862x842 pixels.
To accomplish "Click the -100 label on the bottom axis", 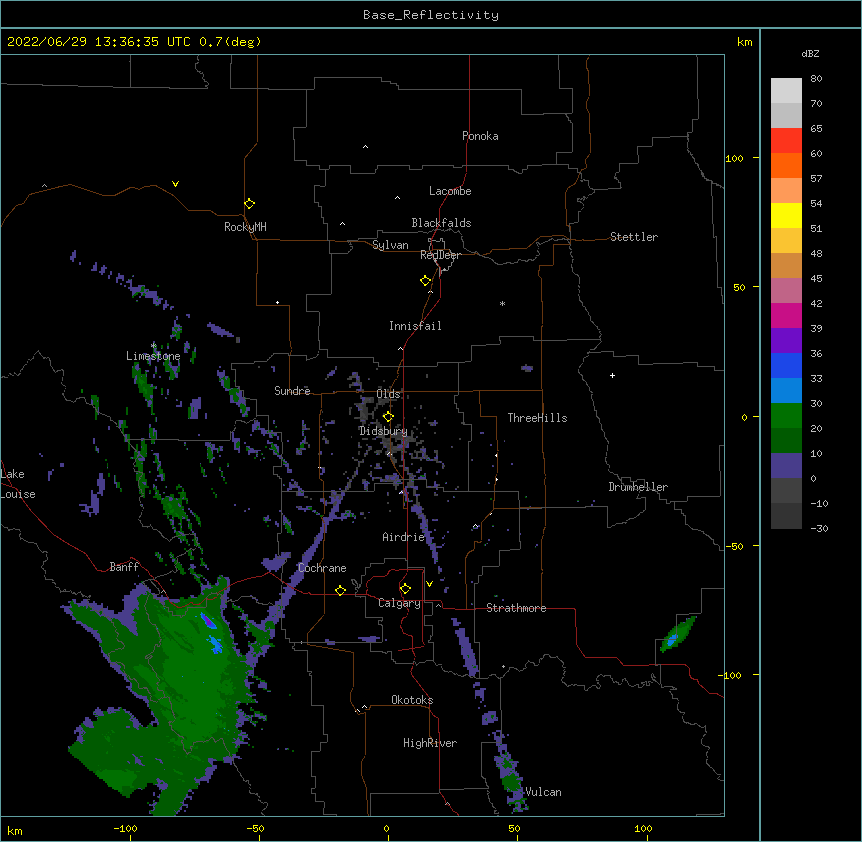I will pyautogui.click(x=125, y=829).
